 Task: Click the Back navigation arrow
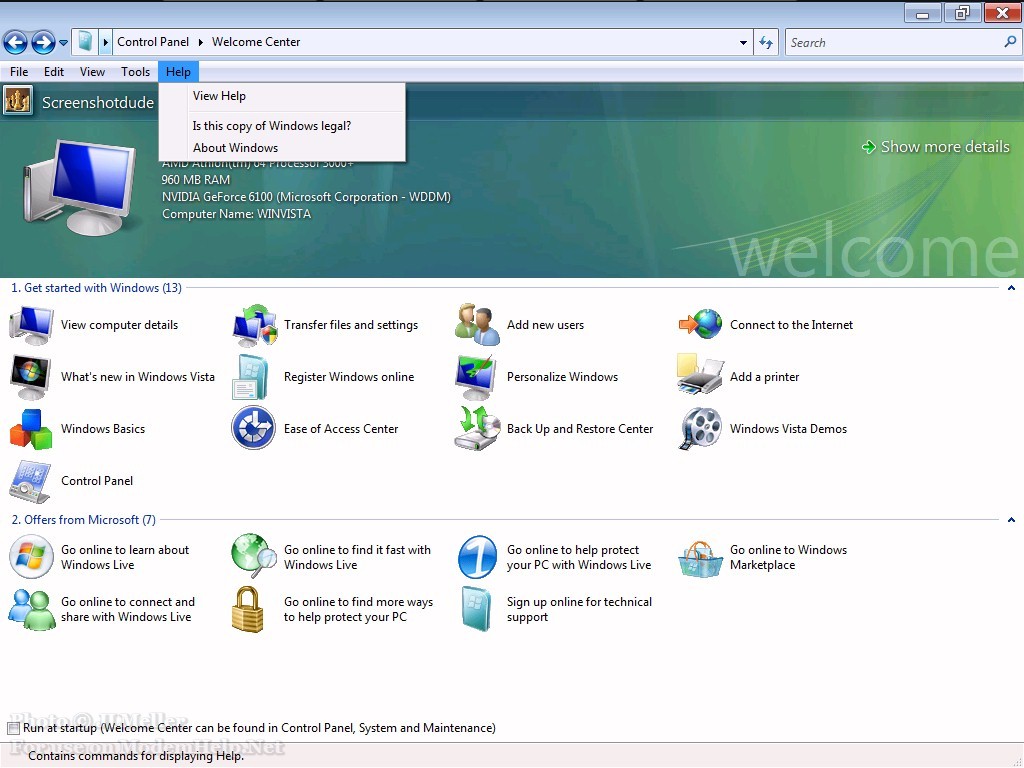pyautogui.click(x=15, y=43)
